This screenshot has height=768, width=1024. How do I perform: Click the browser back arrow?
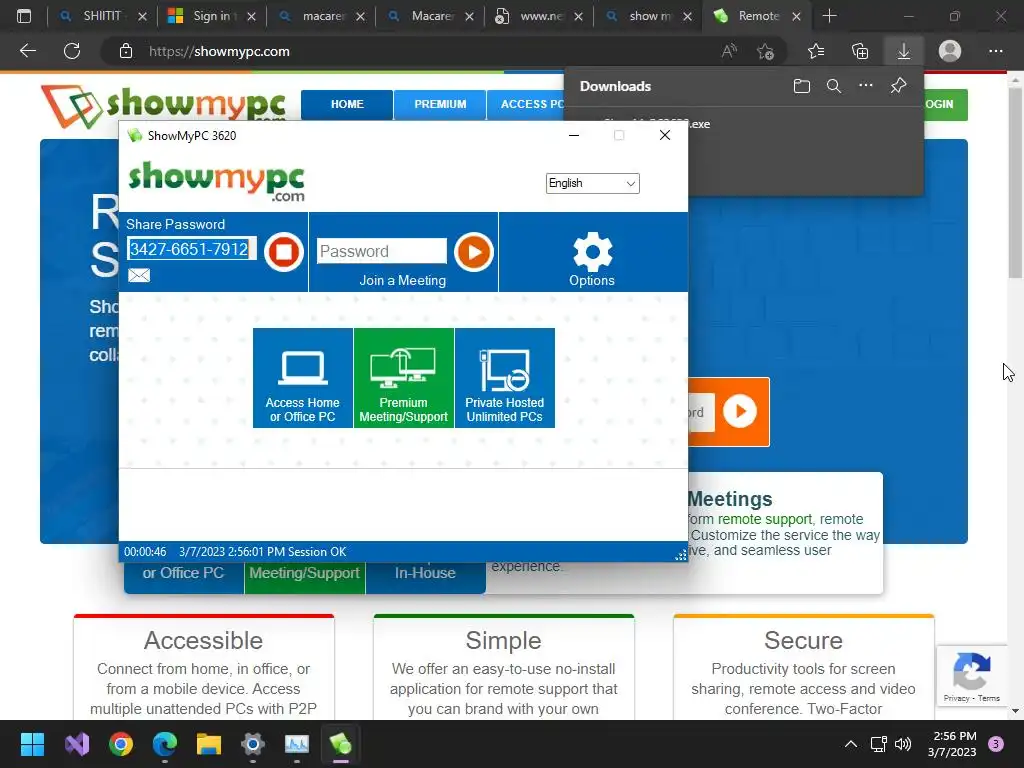pyautogui.click(x=27, y=51)
